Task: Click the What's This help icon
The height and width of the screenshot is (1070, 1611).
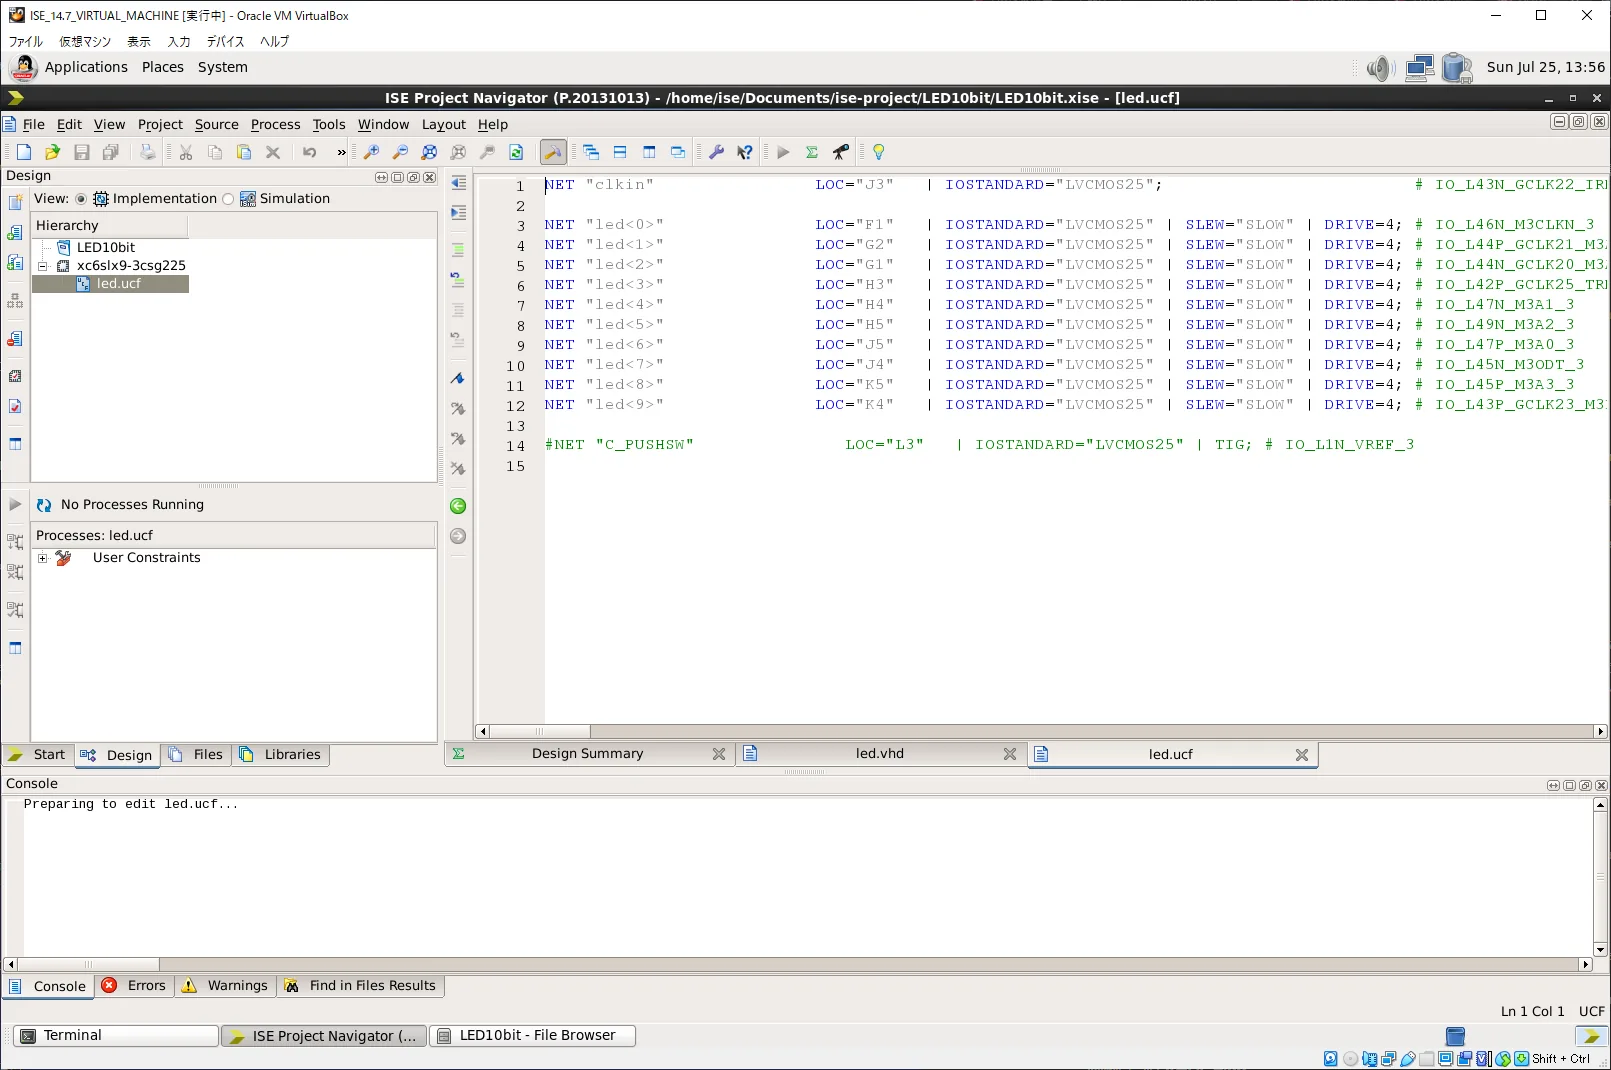Action: pyautogui.click(x=745, y=152)
